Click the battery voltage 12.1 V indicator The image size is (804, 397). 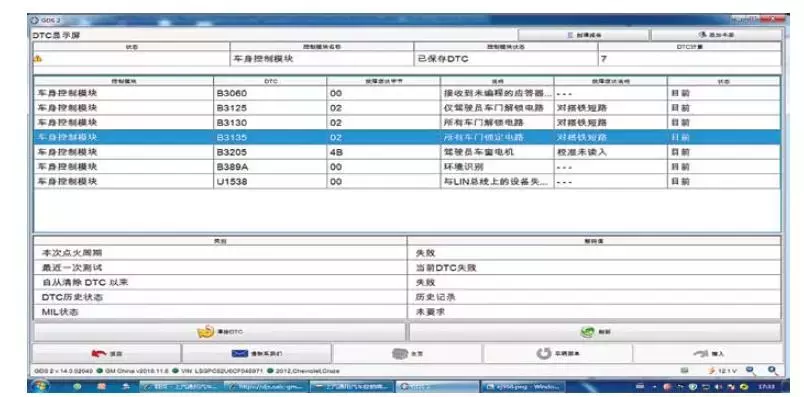(x=722, y=370)
